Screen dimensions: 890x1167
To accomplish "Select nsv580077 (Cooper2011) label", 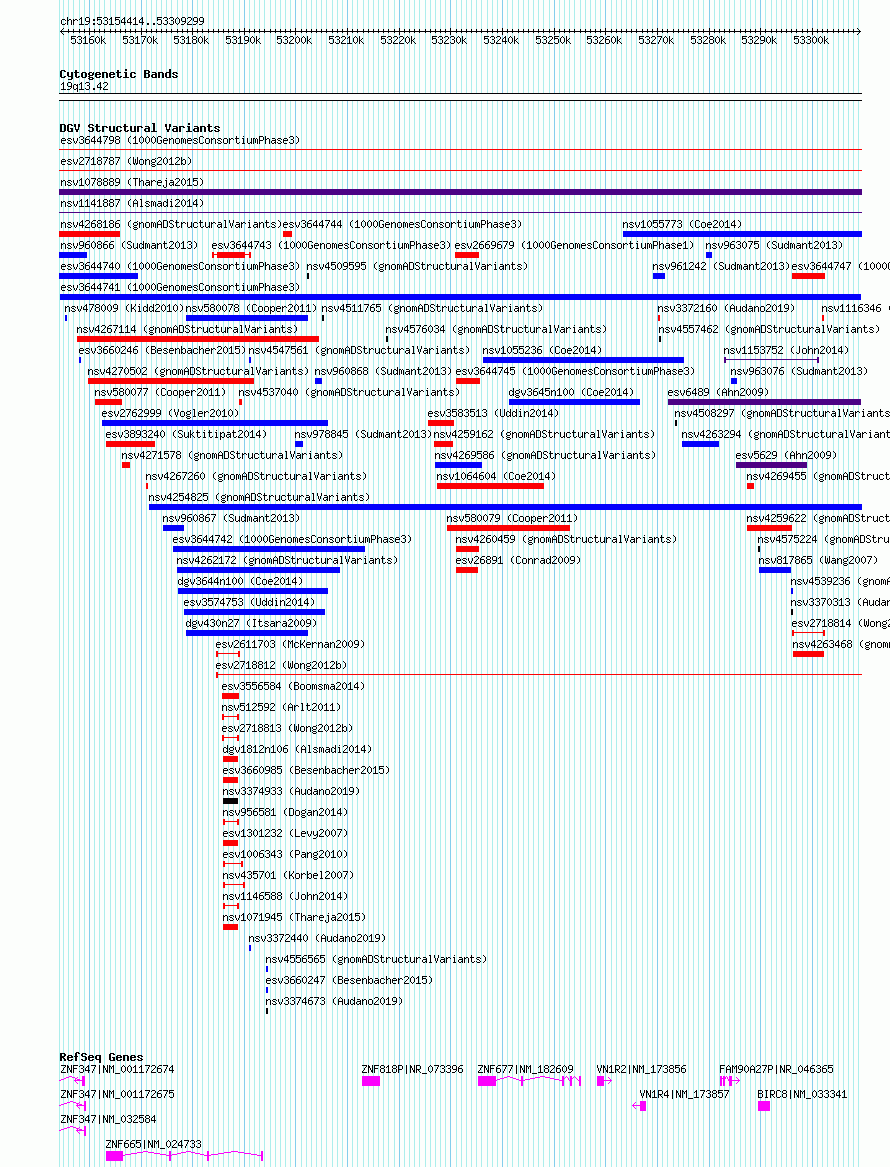I will pos(160,392).
